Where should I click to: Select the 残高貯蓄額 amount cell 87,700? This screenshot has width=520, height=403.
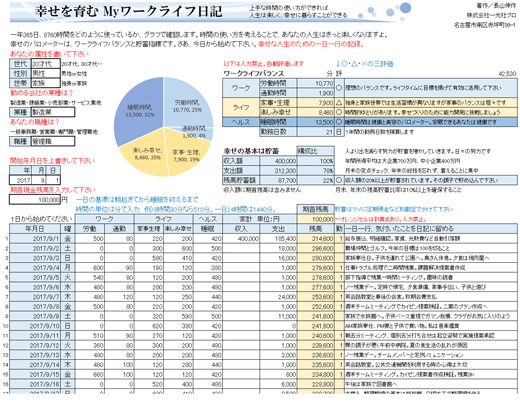click(278, 180)
